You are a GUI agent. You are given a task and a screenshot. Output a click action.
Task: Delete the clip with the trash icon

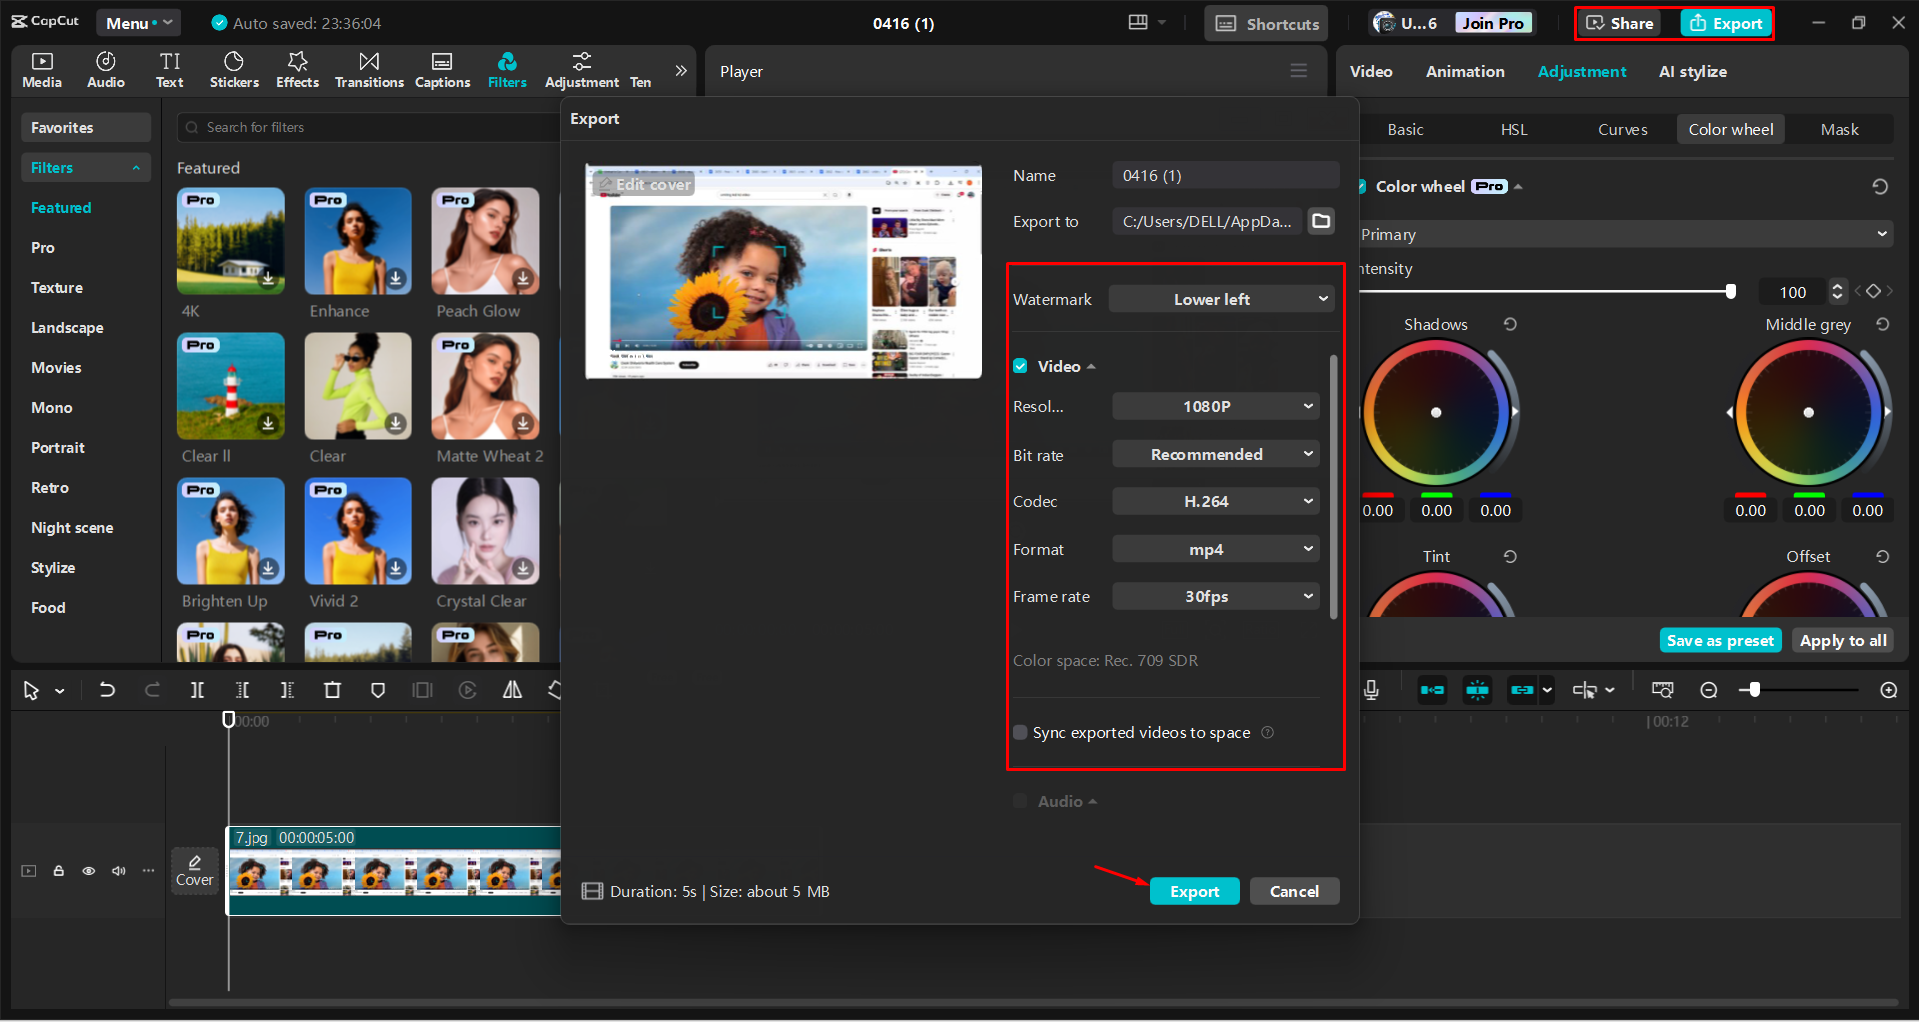click(x=332, y=690)
